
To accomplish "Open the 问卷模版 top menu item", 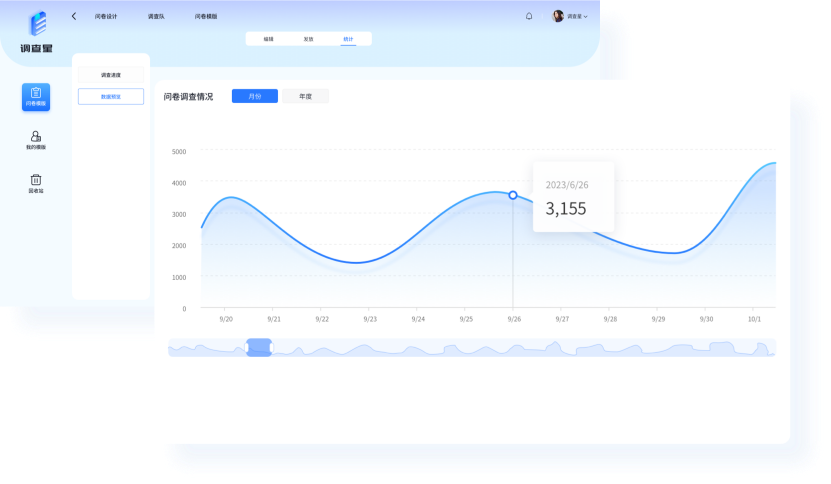I will click(206, 17).
